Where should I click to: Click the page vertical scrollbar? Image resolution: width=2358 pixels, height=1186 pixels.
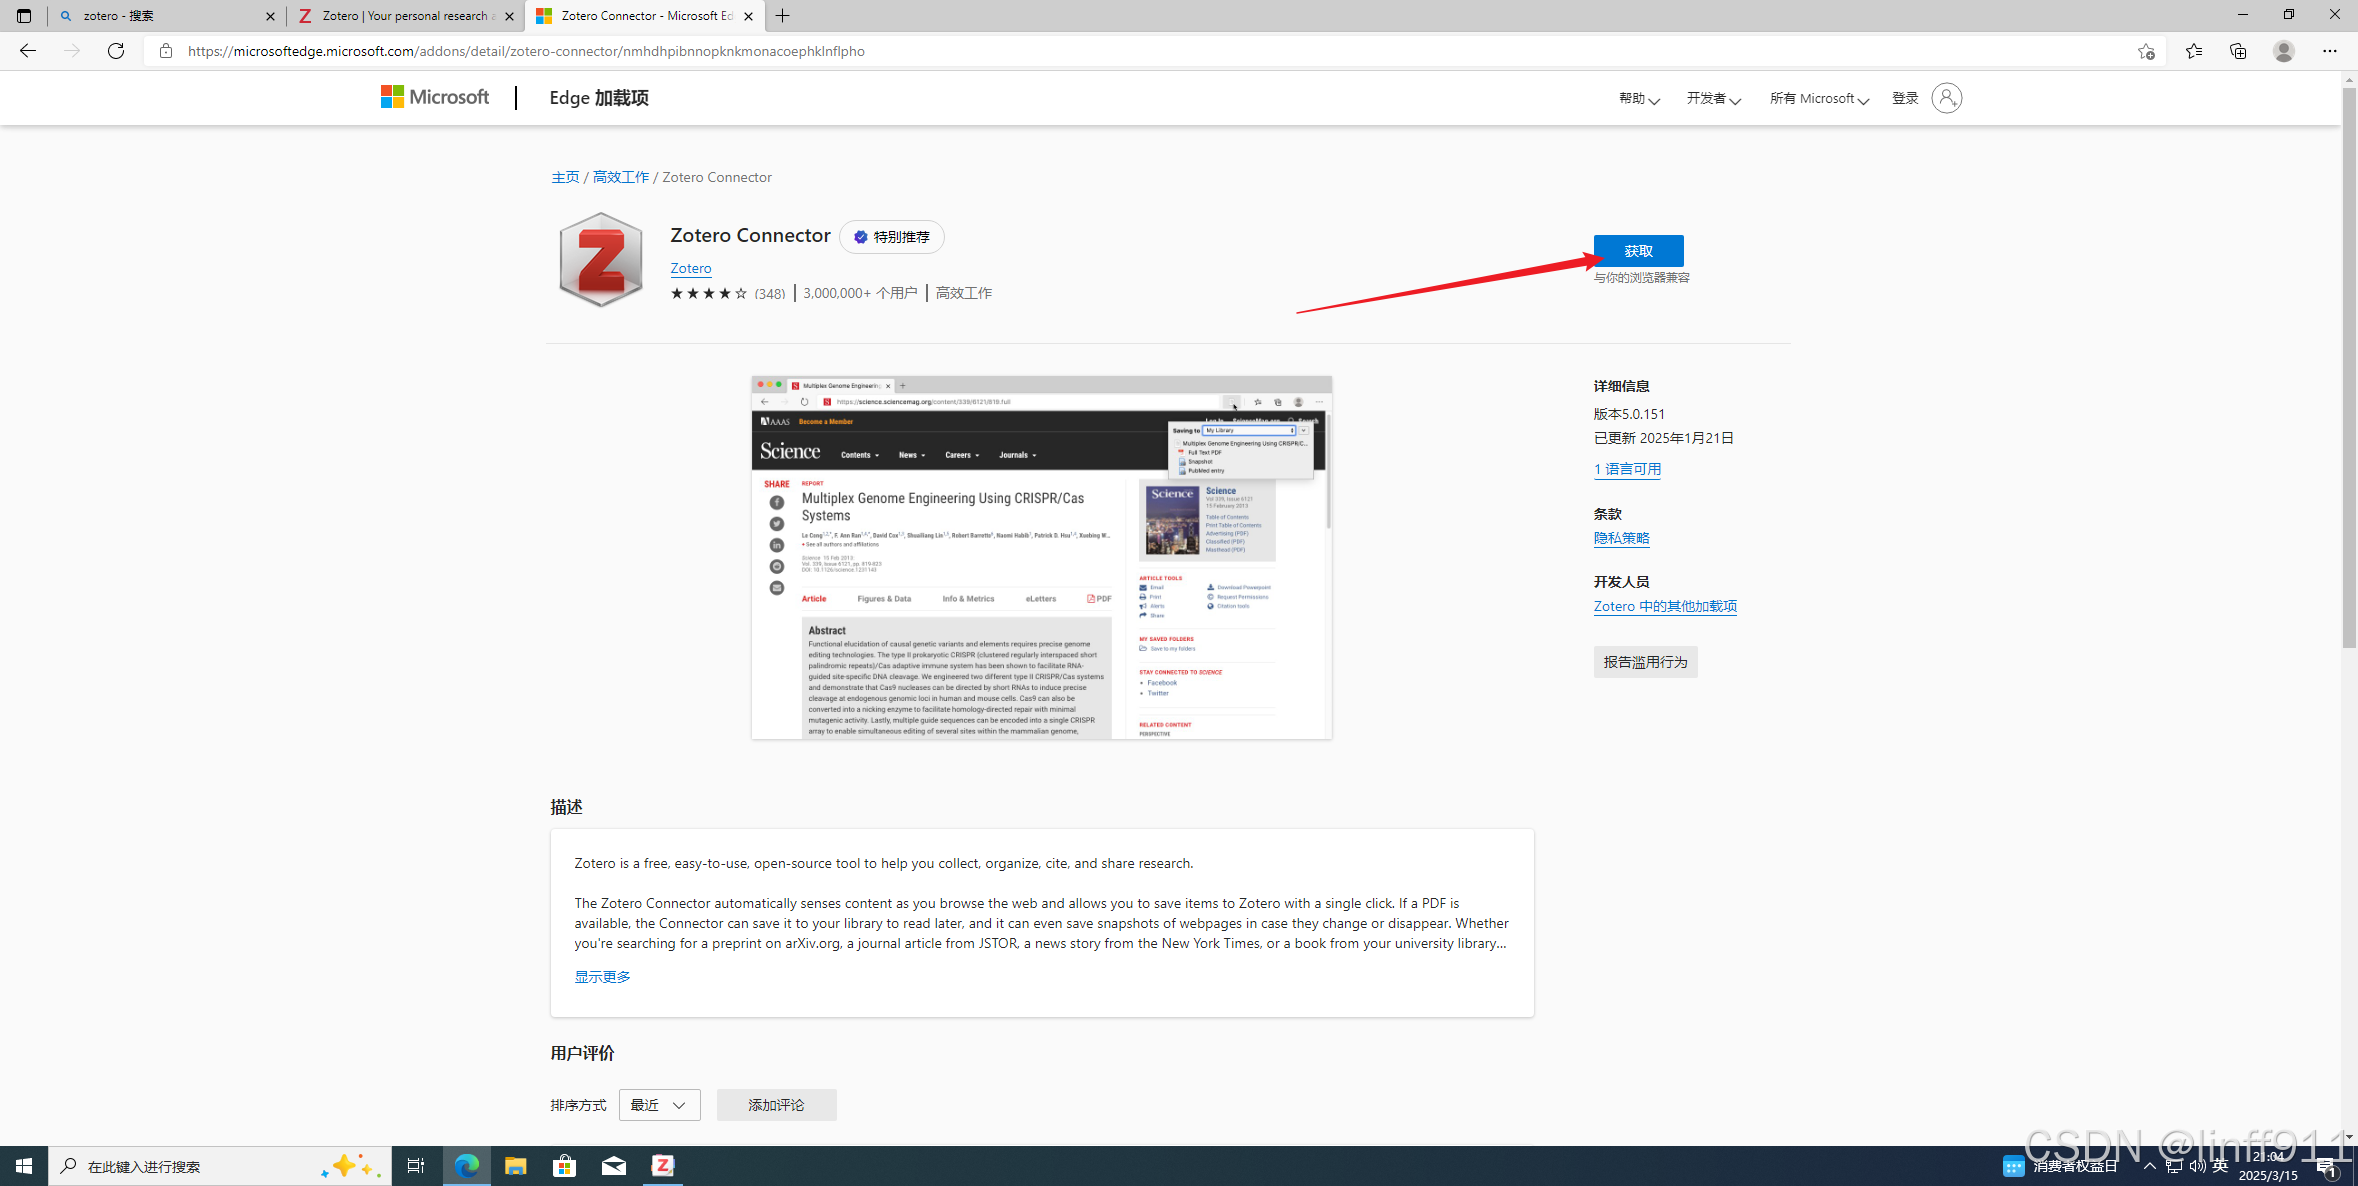pyautogui.click(x=2349, y=370)
